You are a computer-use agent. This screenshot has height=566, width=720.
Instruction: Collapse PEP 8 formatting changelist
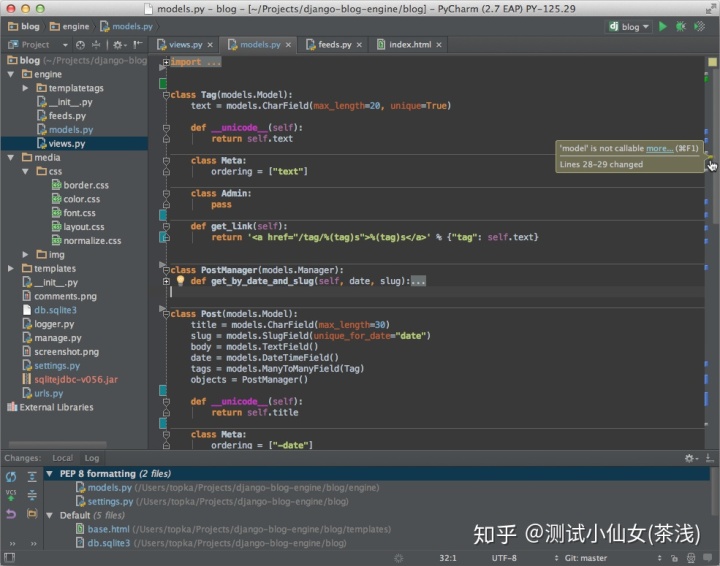50,474
